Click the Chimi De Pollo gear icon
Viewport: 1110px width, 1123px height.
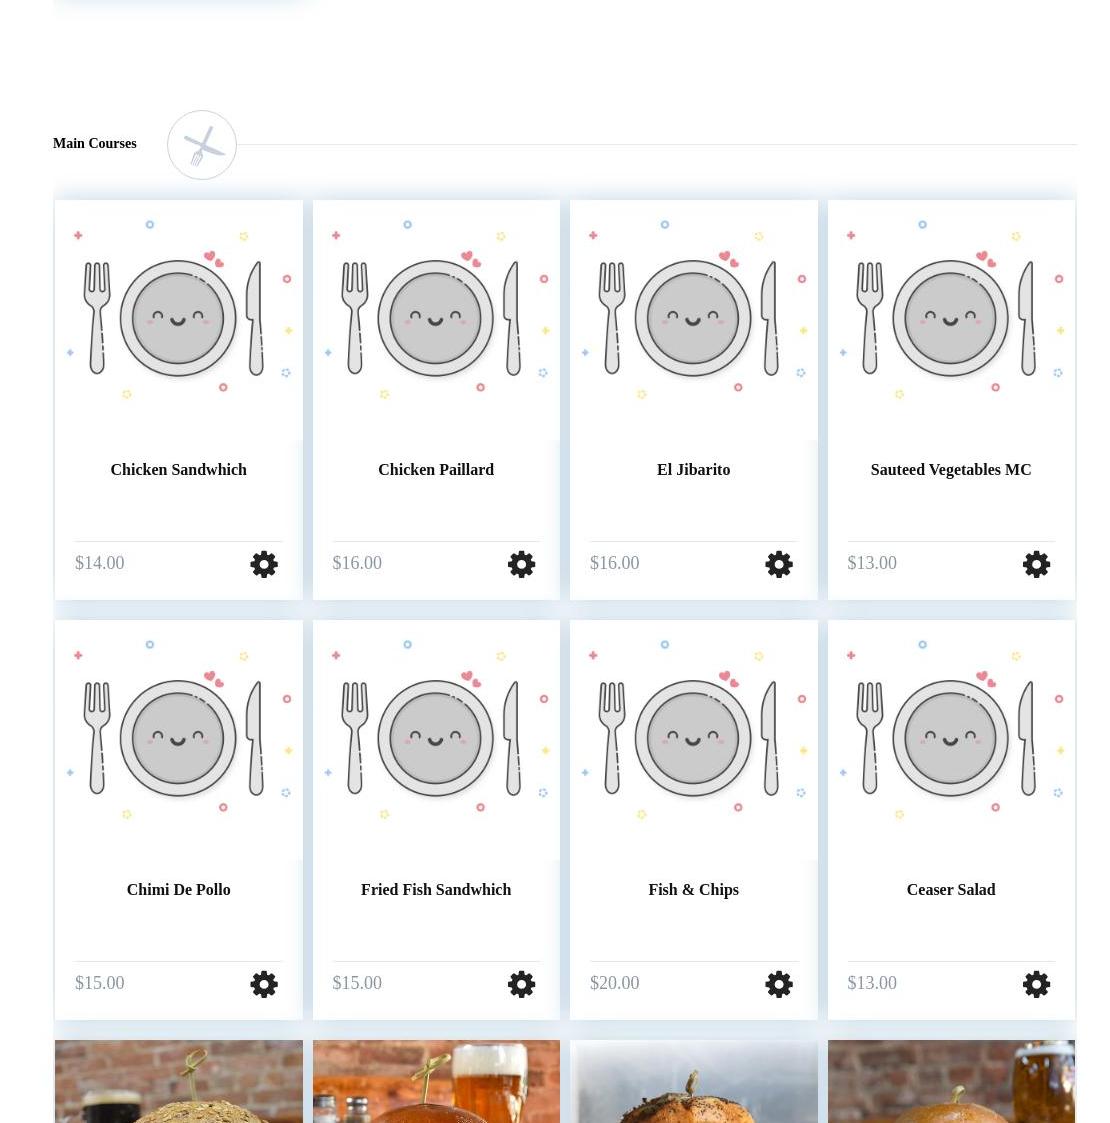tap(264, 984)
